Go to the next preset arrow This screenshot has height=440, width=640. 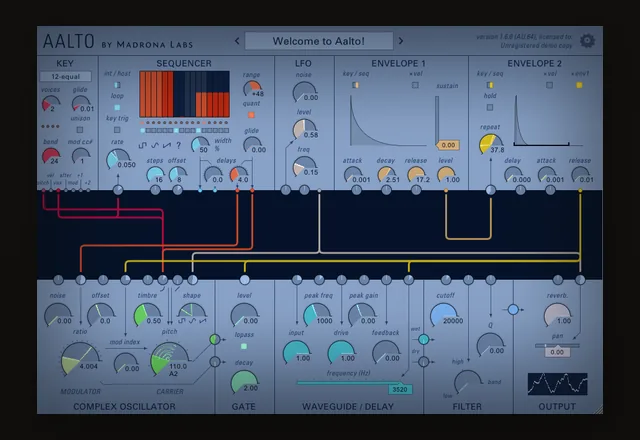[x=401, y=41]
